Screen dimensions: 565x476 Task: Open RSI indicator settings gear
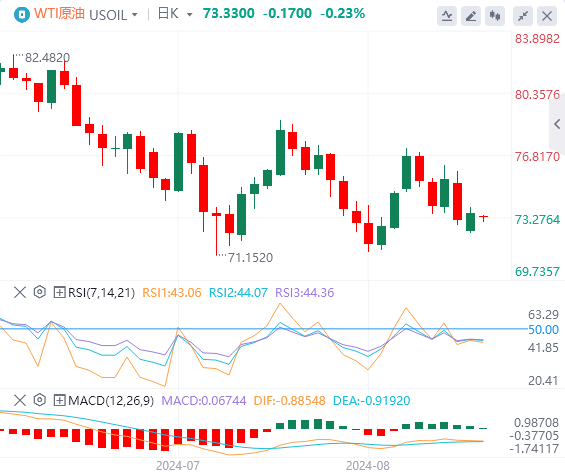(x=40, y=292)
